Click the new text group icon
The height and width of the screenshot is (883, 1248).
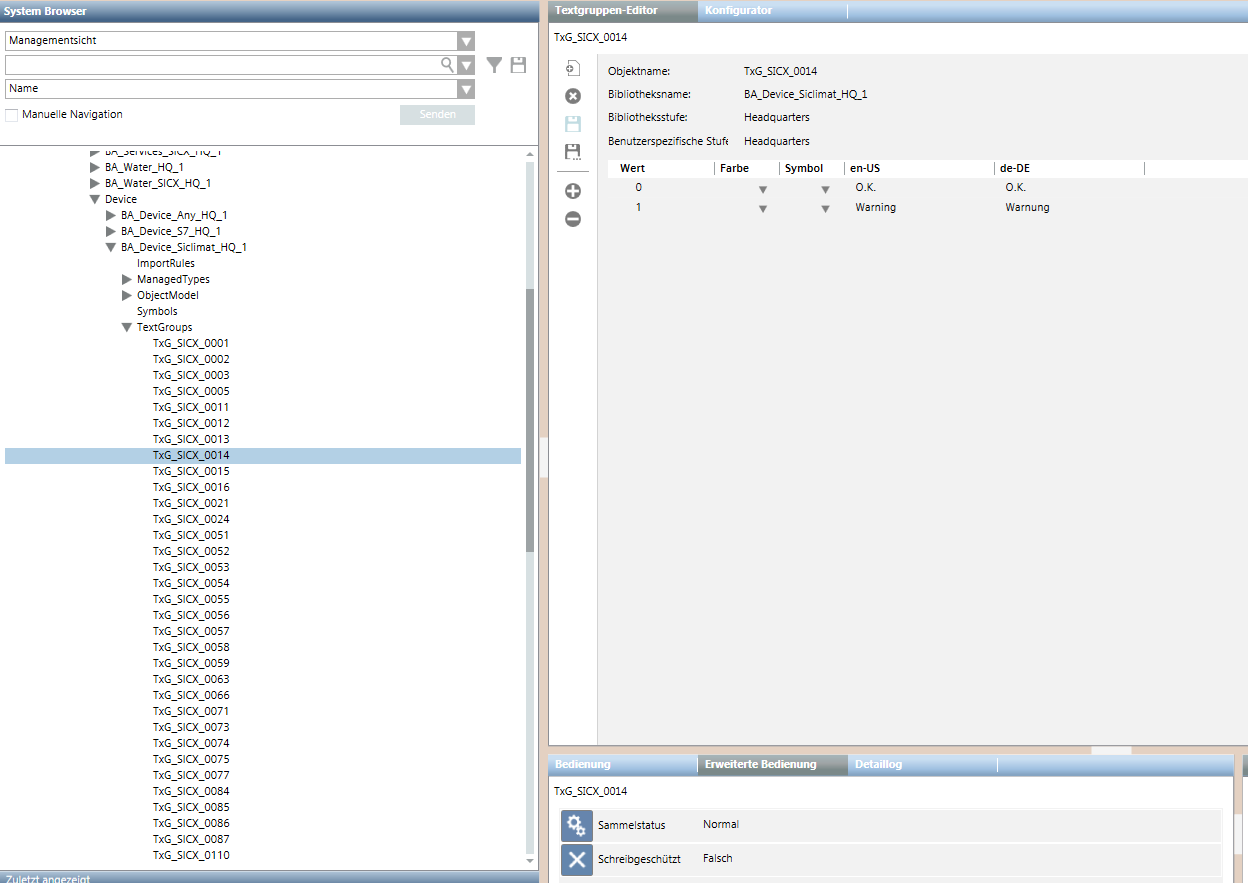click(572, 68)
